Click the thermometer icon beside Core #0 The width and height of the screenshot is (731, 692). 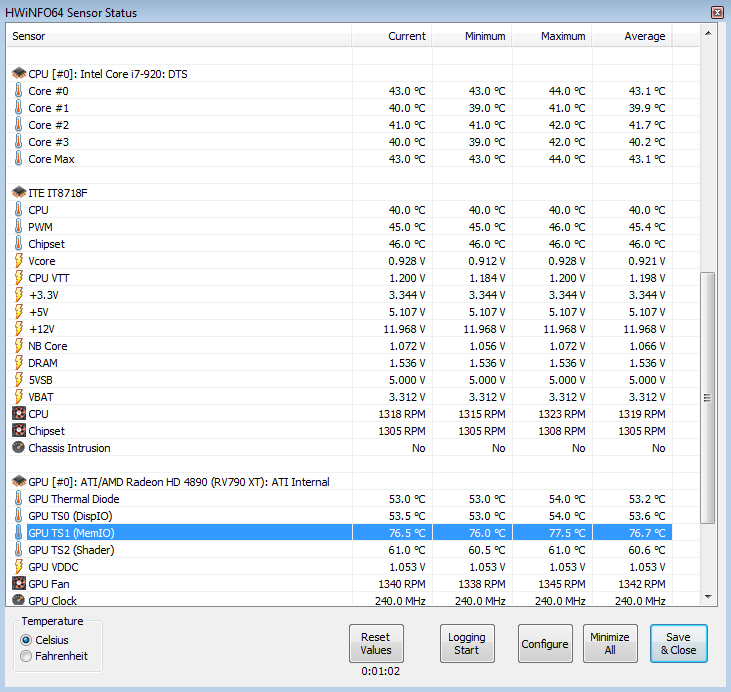coord(18,90)
